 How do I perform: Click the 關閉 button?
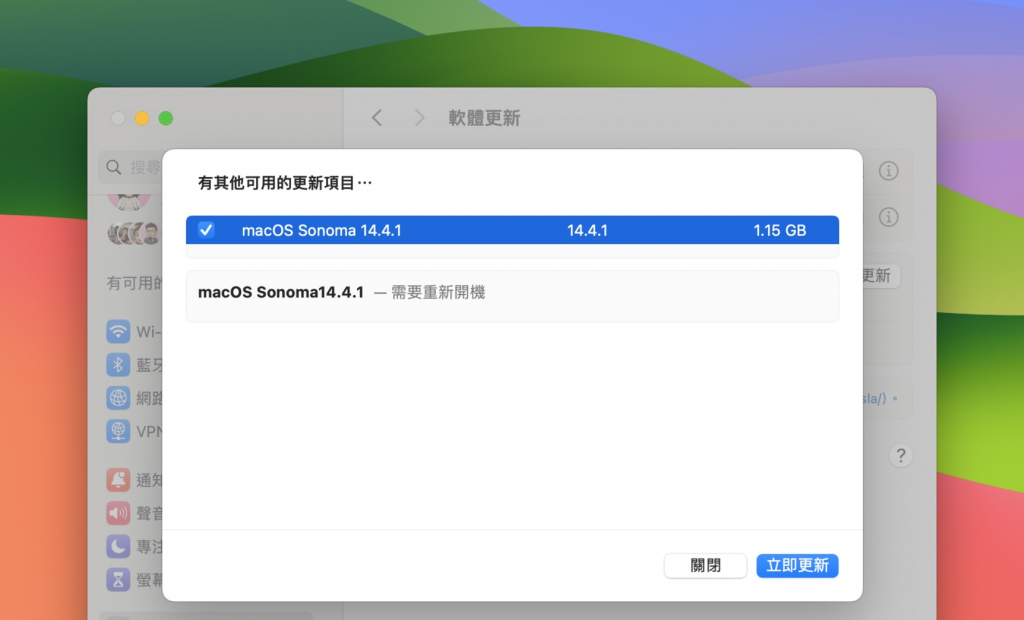(x=705, y=565)
